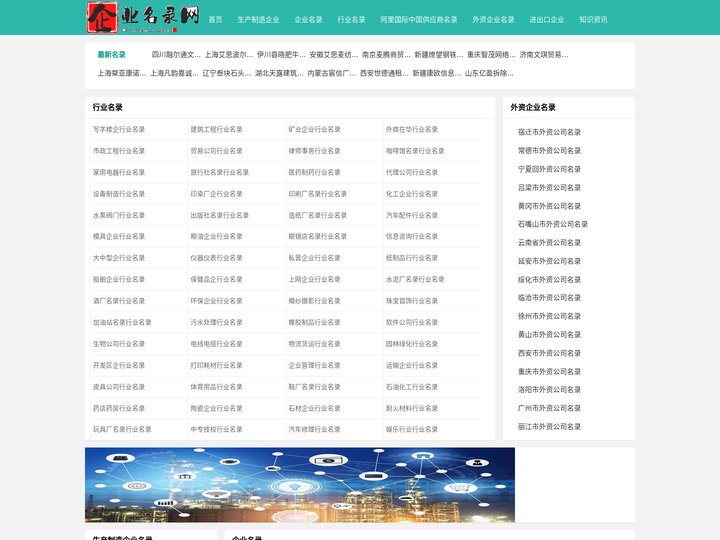The height and width of the screenshot is (540, 720).
Task: Open 广州市外资公司名录
Action: click(x=549, y=408)
